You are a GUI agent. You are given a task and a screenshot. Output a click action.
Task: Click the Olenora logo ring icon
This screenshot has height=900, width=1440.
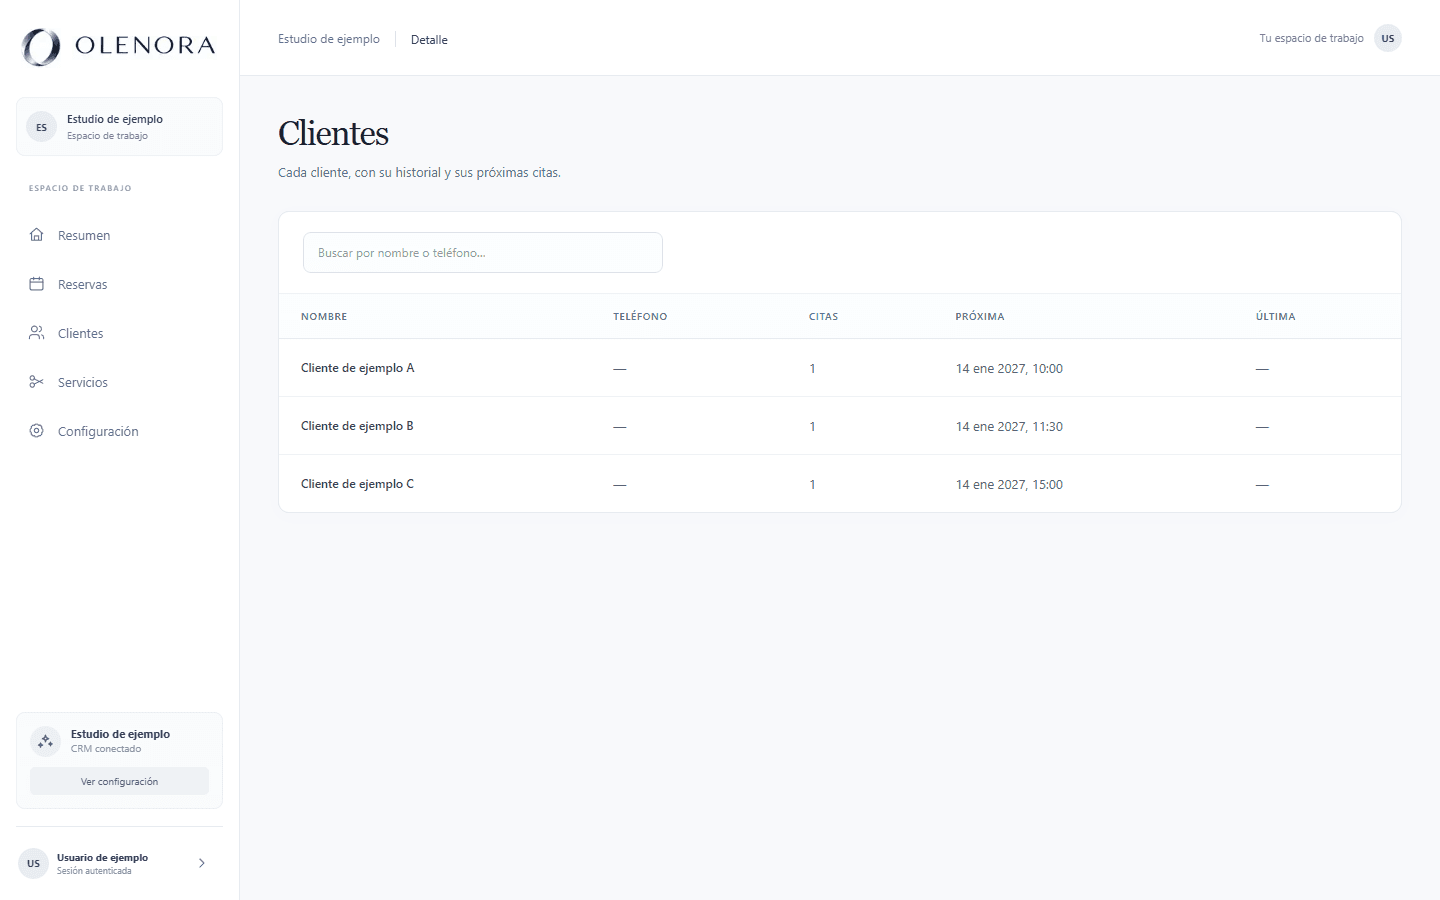coord(41,46)
